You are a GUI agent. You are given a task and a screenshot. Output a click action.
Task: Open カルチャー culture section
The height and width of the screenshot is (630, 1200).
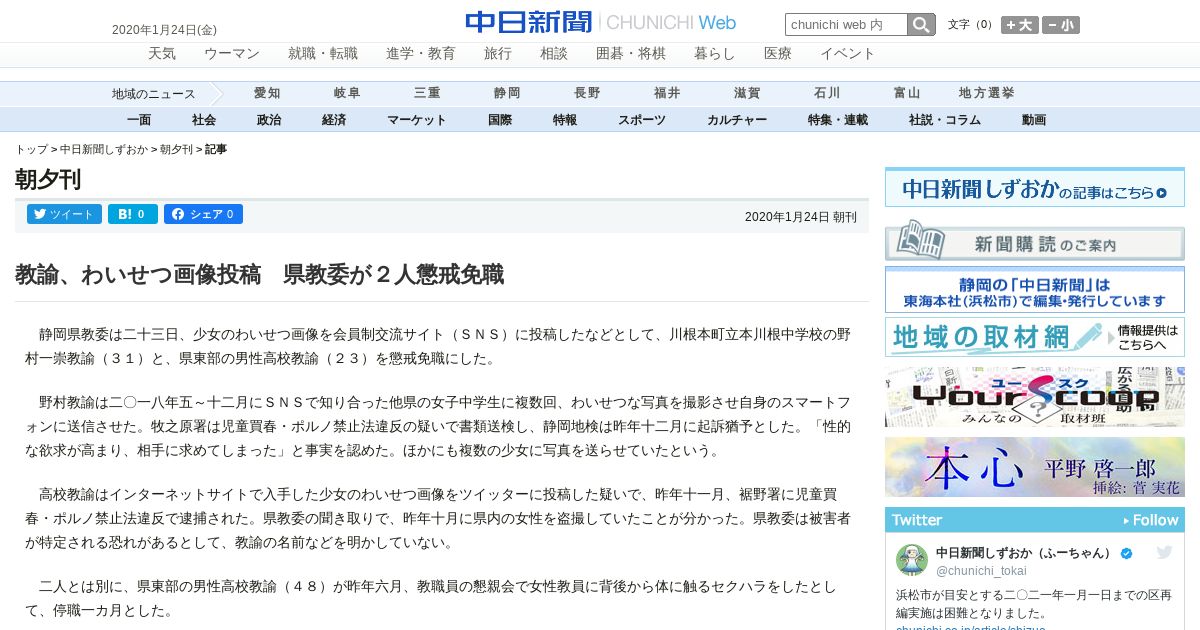[x=737, y=120]
